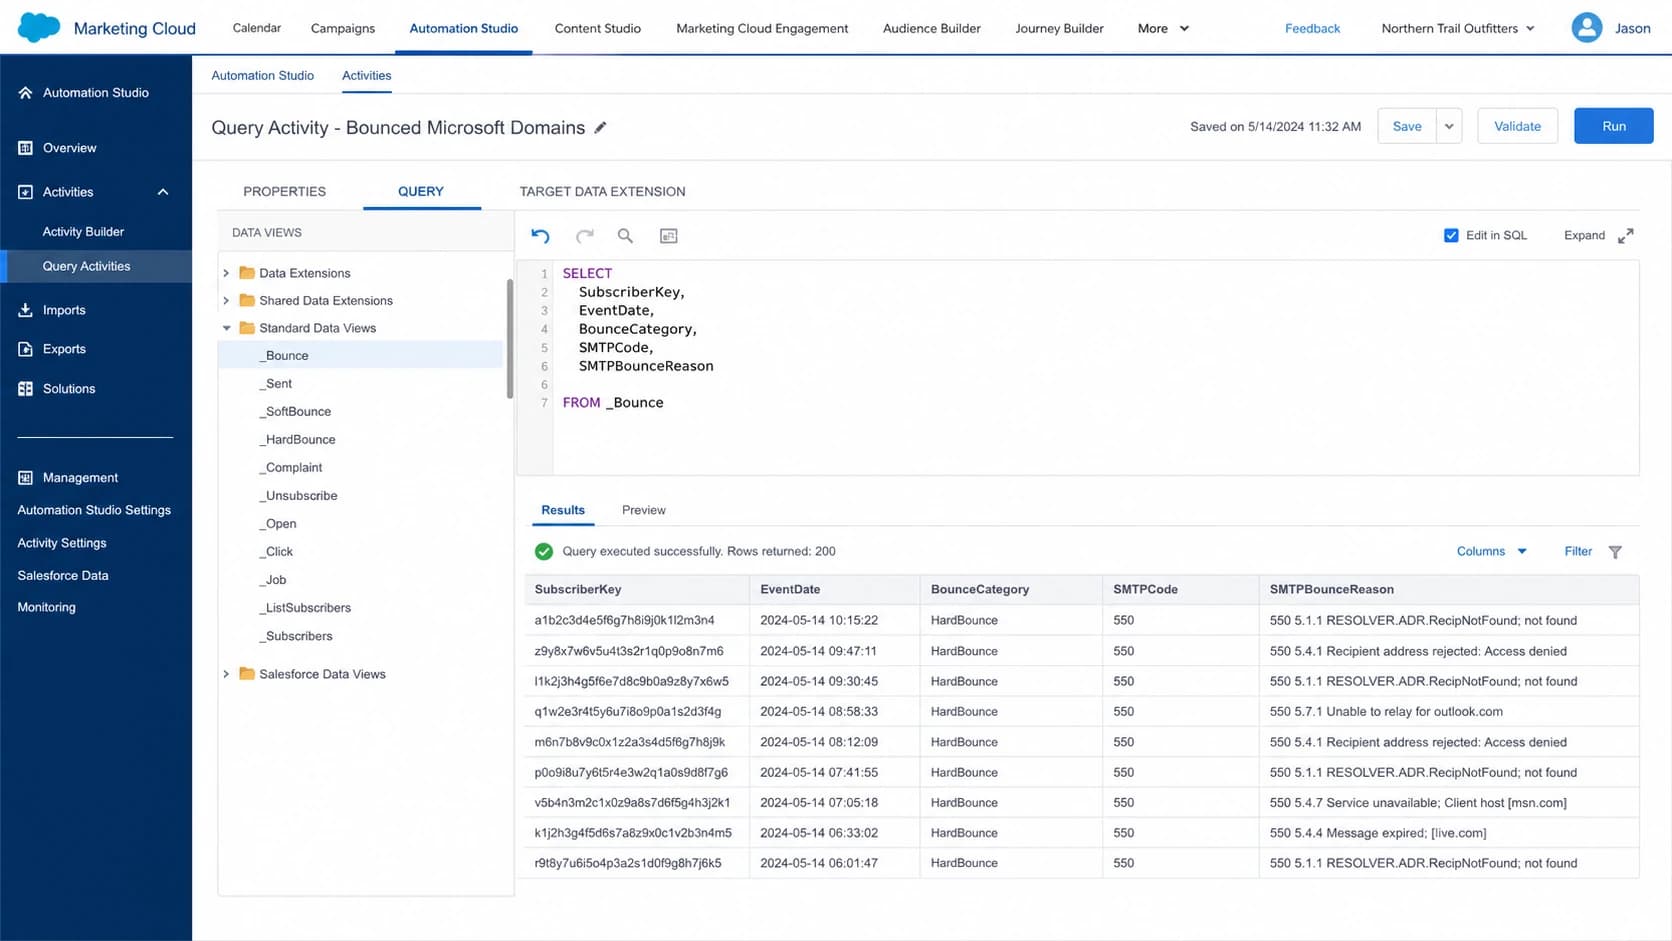Open the Northern Trail Outfitters account dropdown
1672x941 pixels.
pyautogui.click(x=1458, y=28)
